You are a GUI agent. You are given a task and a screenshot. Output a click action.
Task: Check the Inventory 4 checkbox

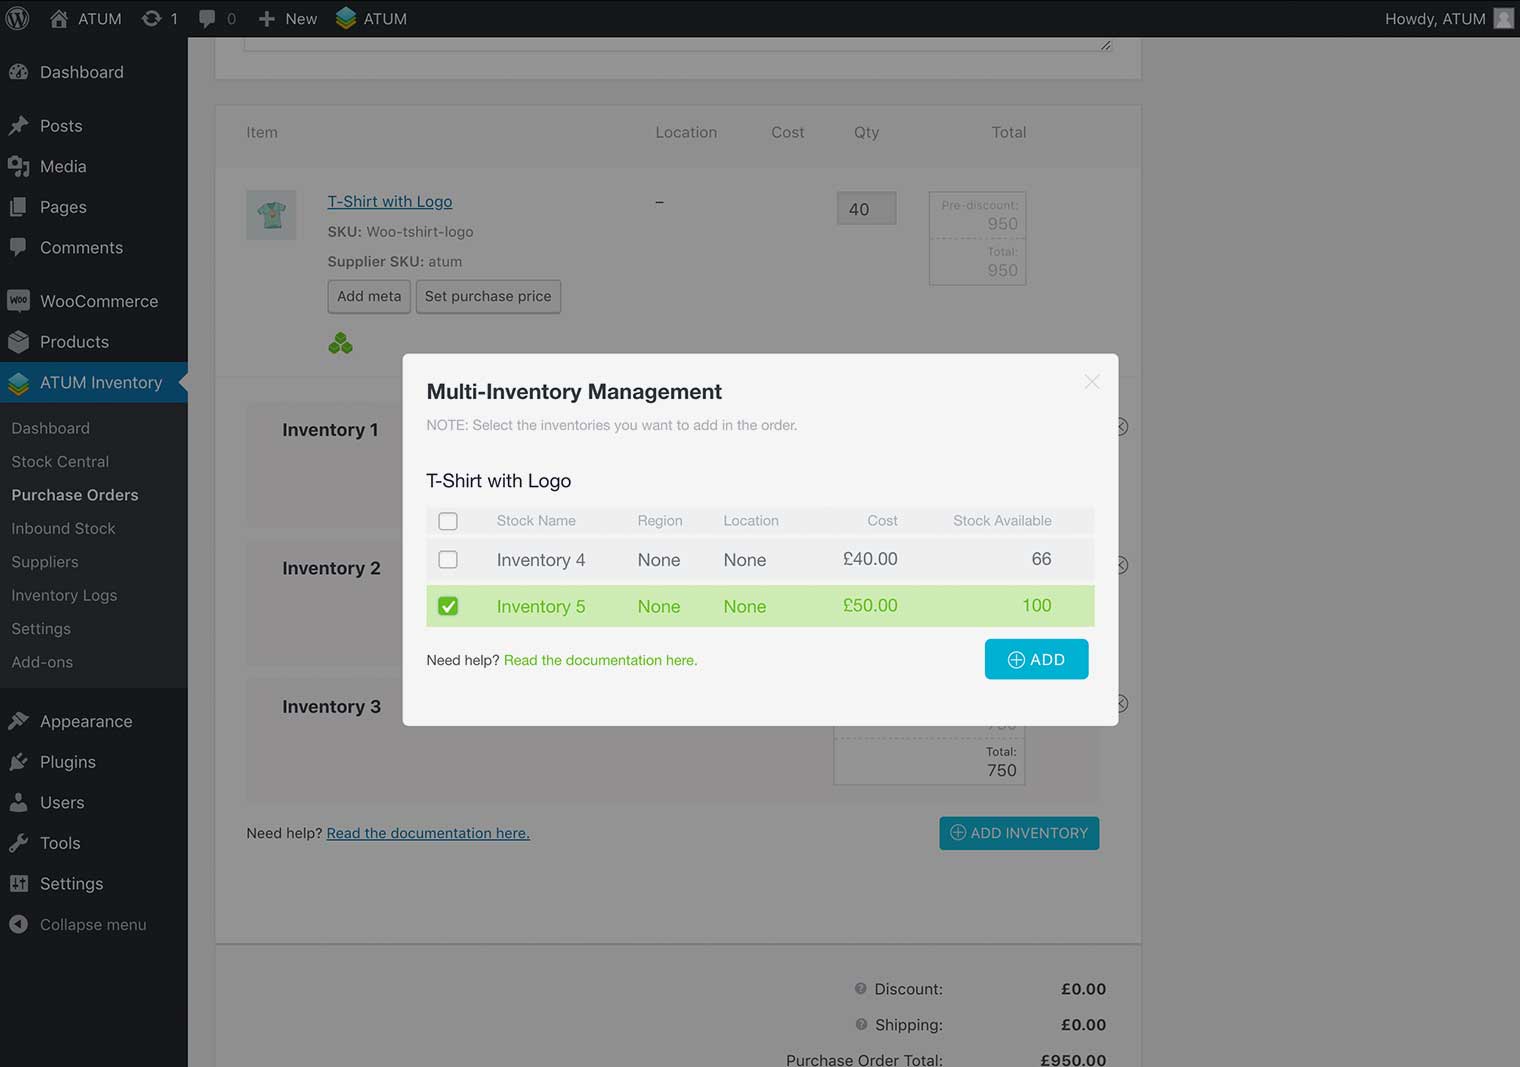coord(448,560)
